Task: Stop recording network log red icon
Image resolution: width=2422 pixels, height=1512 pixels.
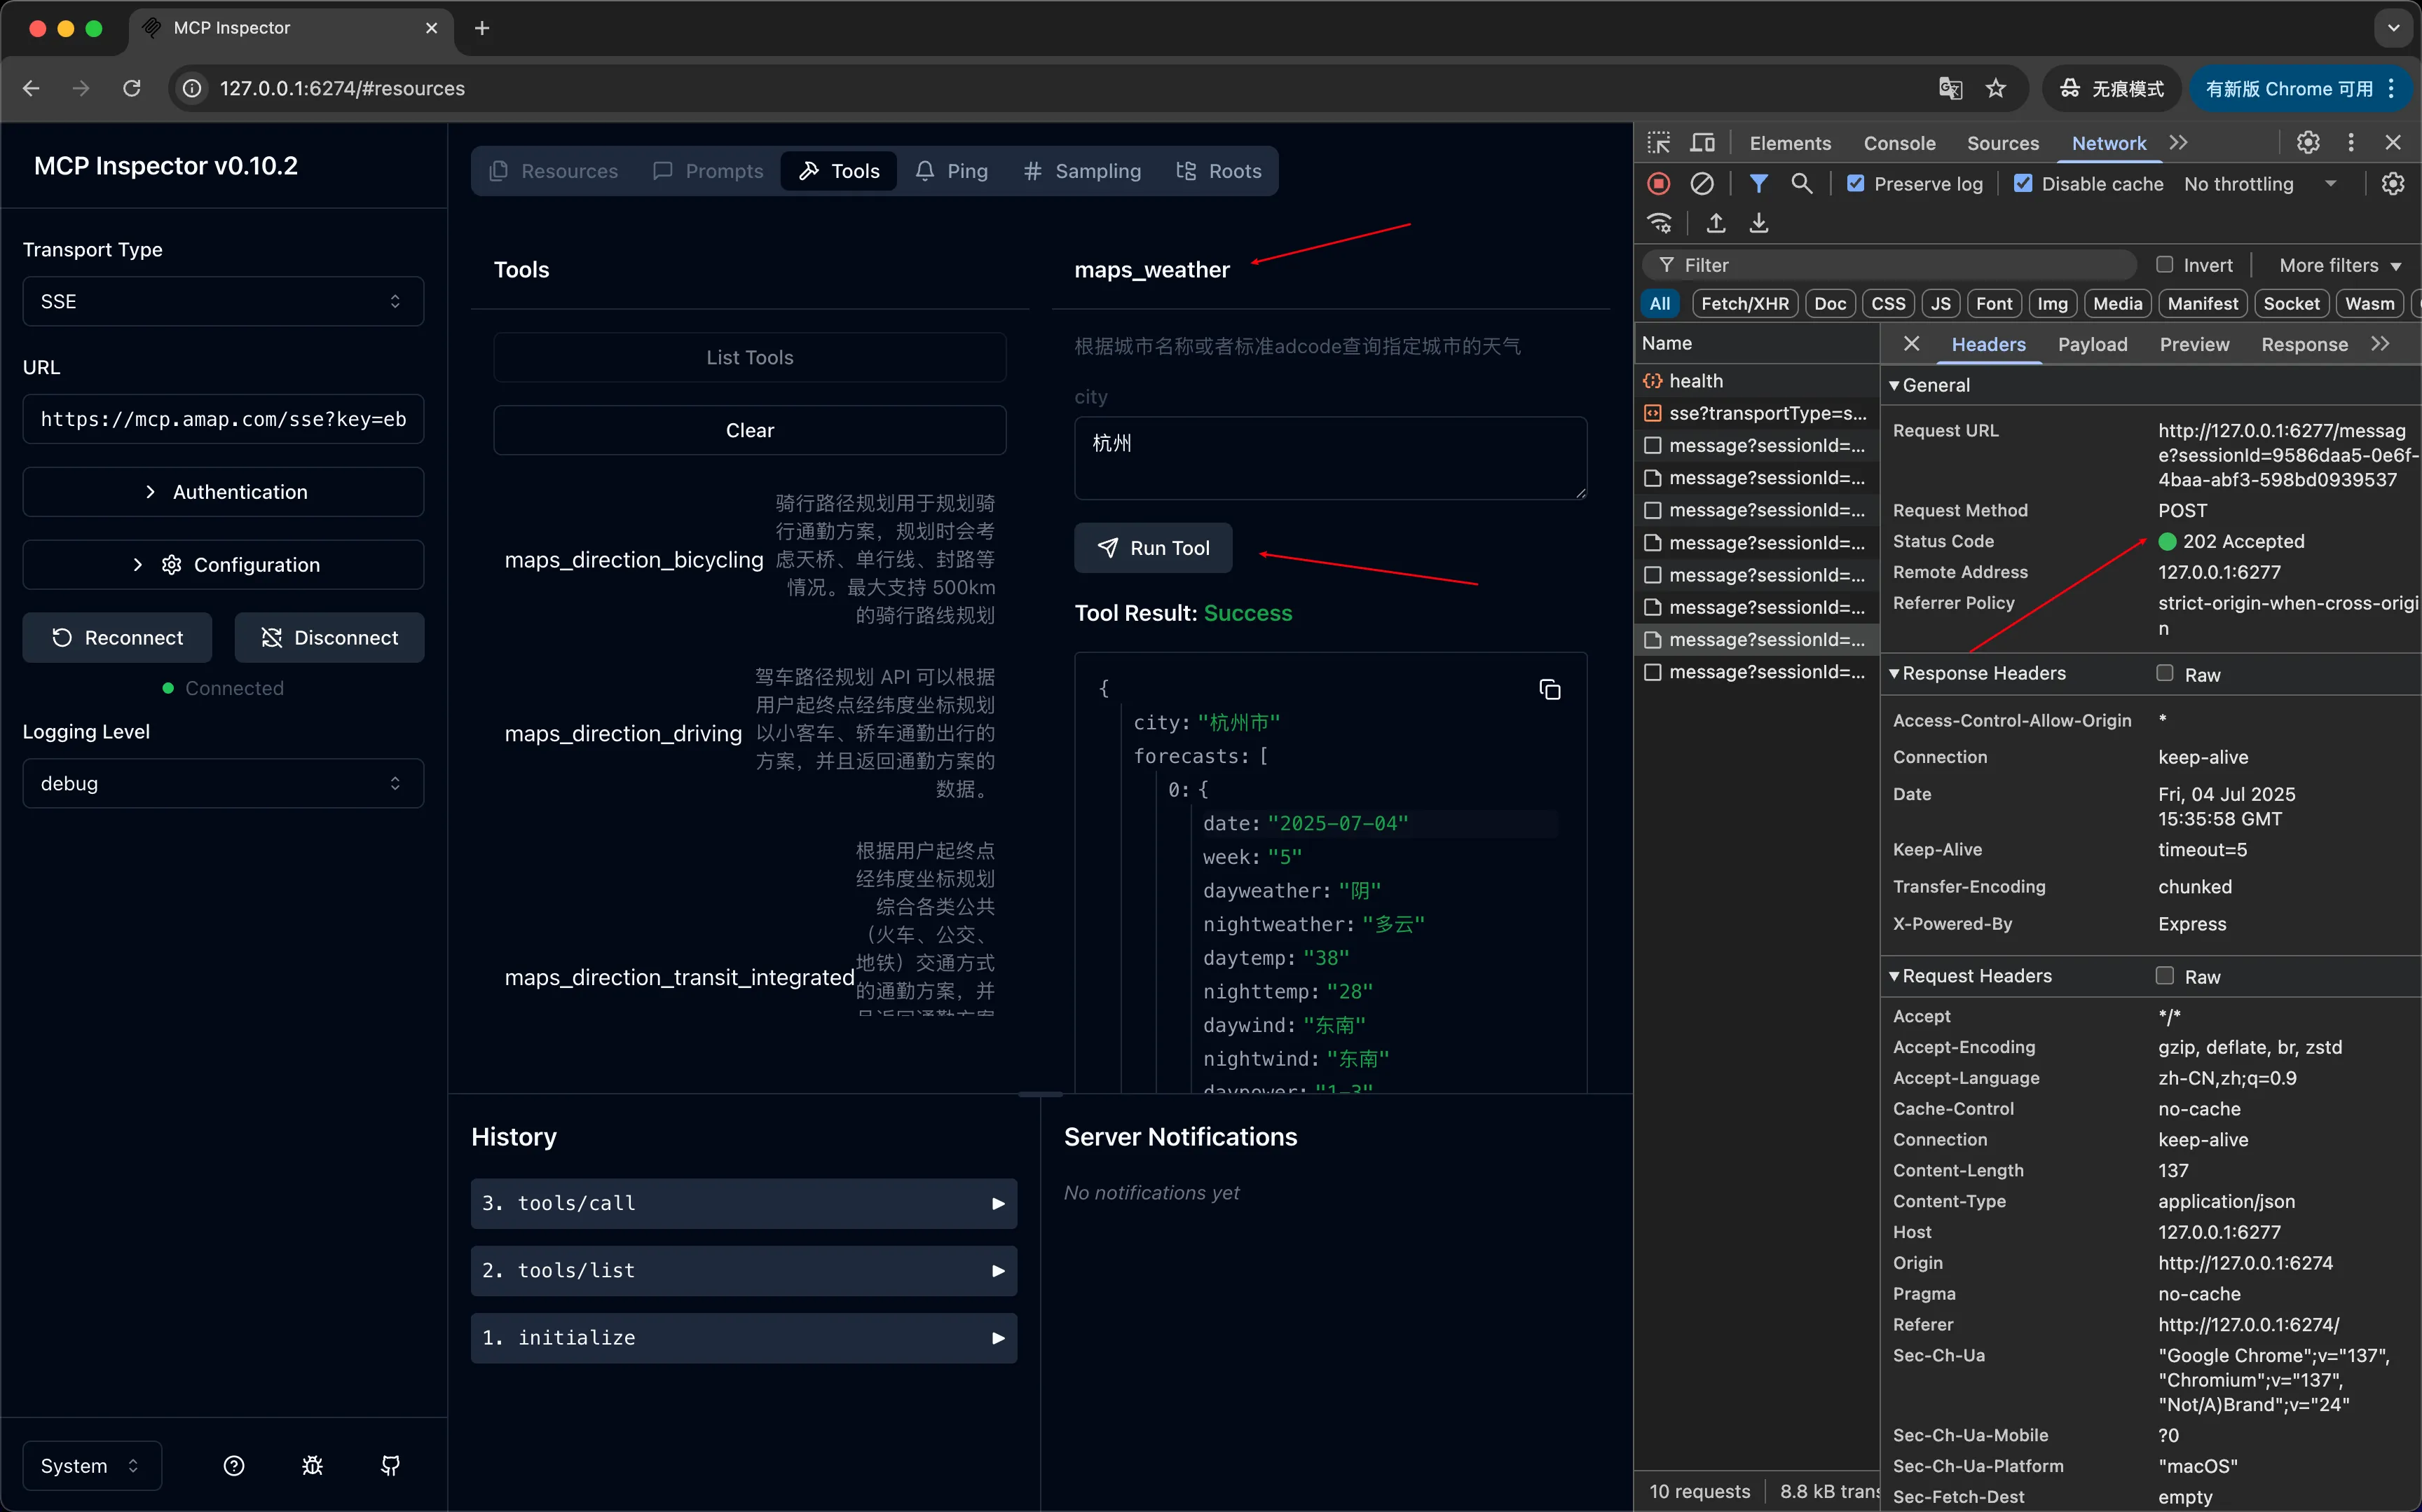Action: (1659, 184)
